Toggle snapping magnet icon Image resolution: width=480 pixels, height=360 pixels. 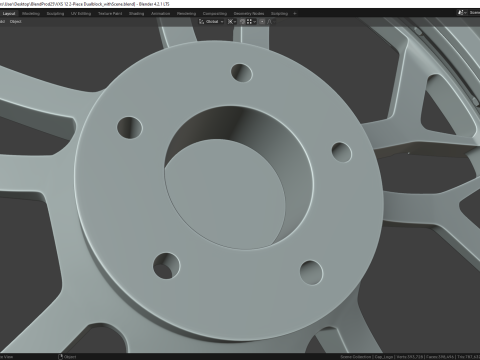pyautogui.click(x=242, y=22)
